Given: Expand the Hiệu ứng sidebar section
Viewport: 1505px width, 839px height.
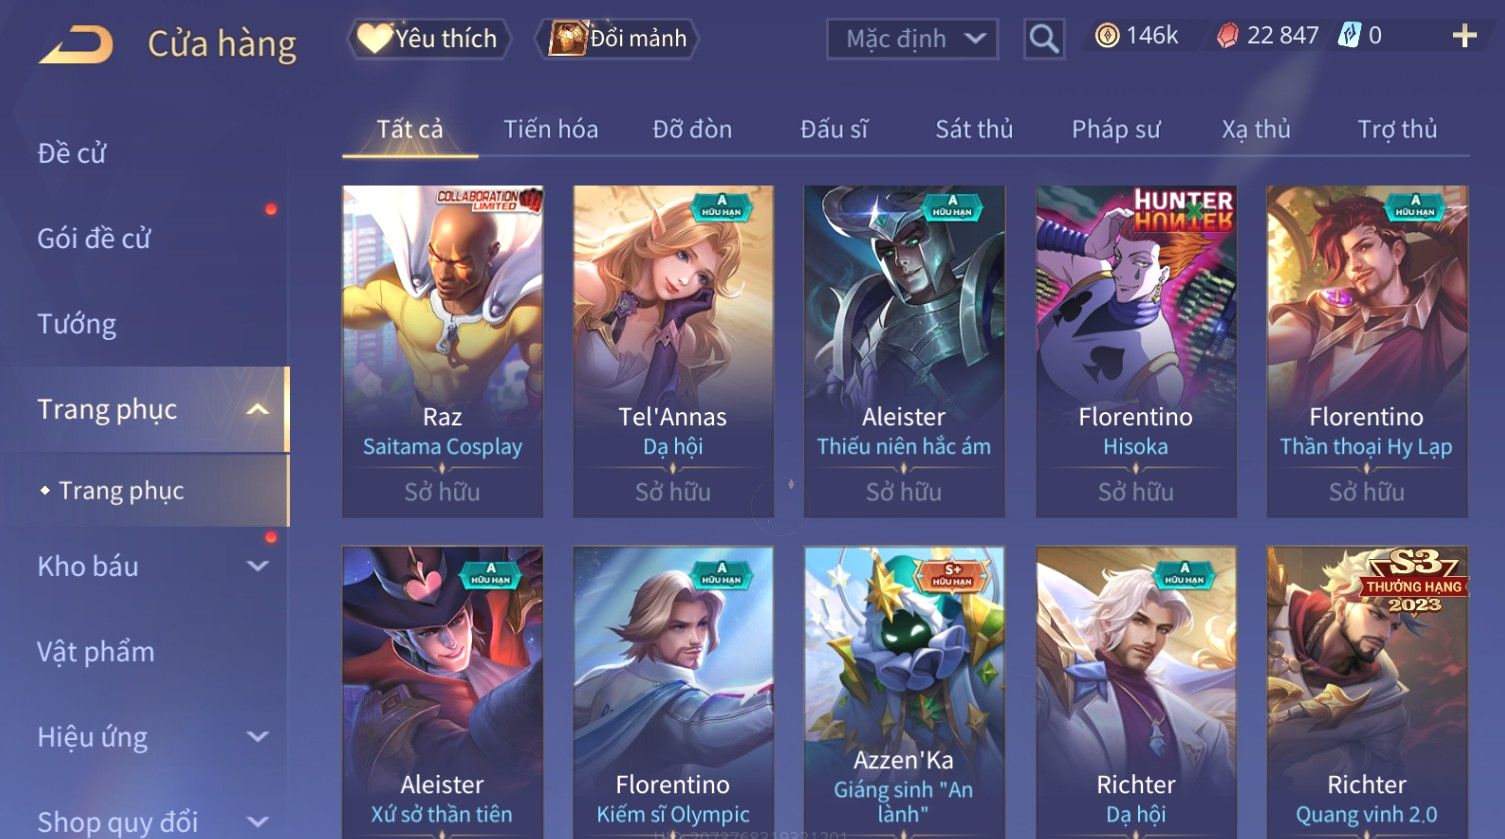Looking at the screenshot, I should [257, 737].
